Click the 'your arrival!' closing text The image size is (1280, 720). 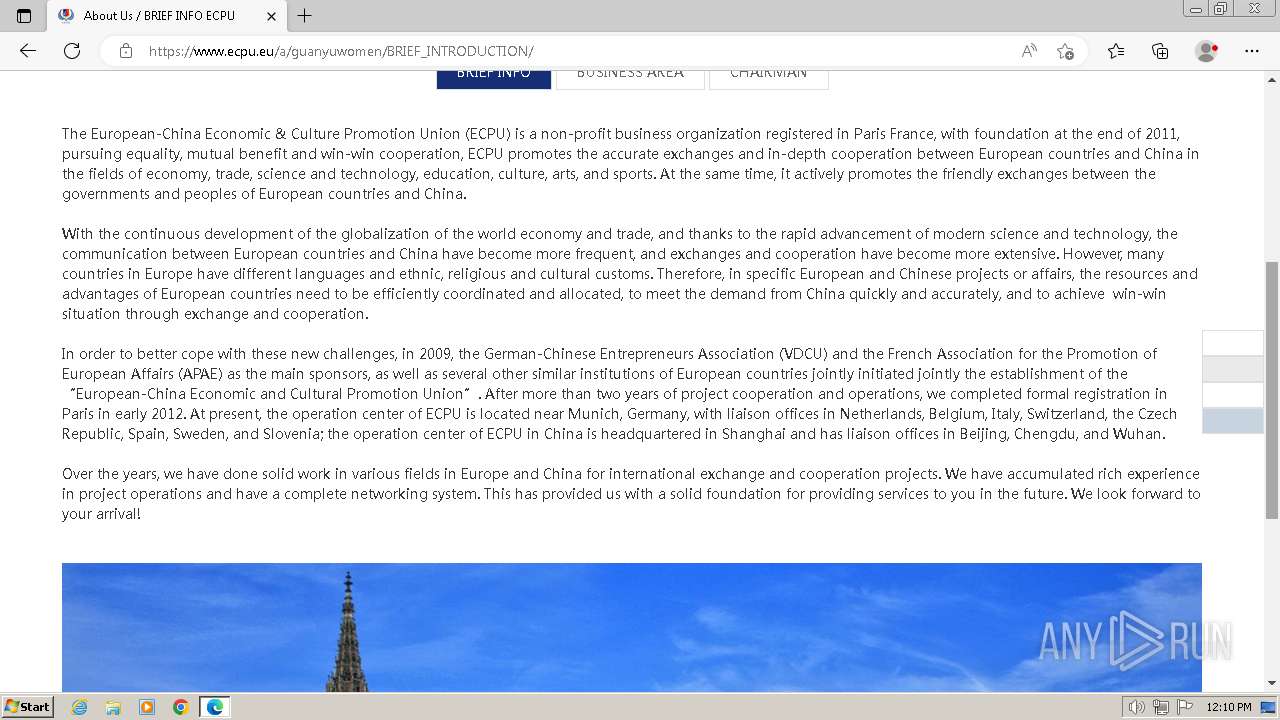tap(101, 514)
